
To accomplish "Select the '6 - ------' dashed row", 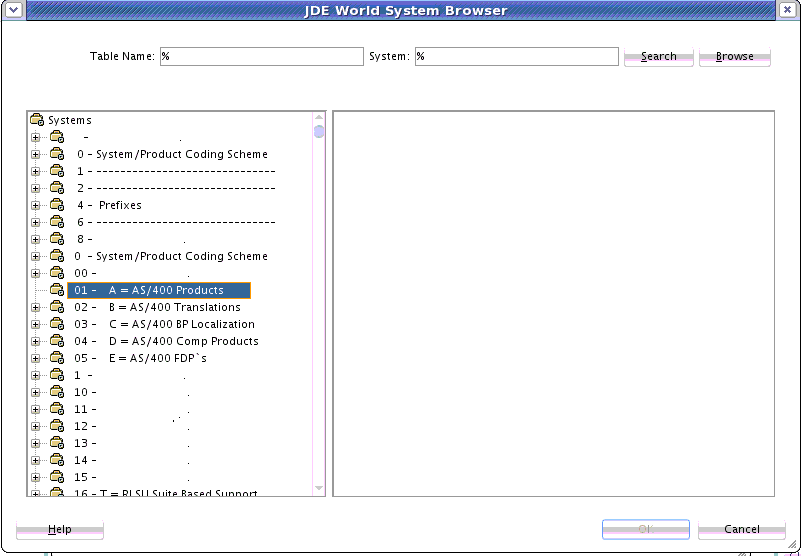I will [176, 222].
